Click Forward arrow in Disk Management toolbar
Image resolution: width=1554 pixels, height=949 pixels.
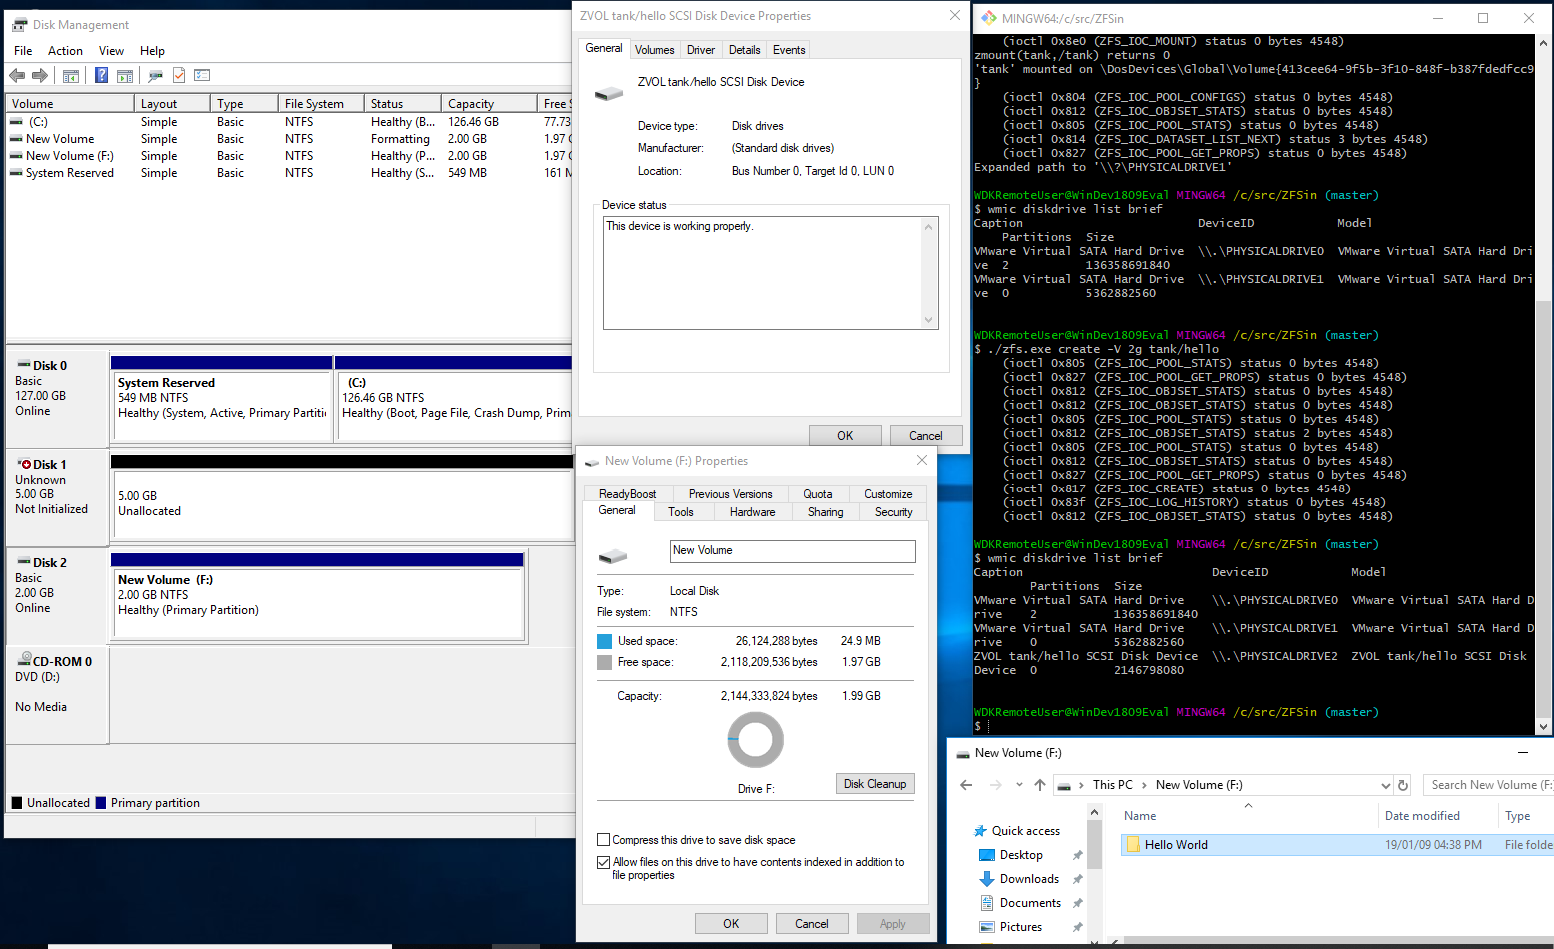click(x=40, y=75)
